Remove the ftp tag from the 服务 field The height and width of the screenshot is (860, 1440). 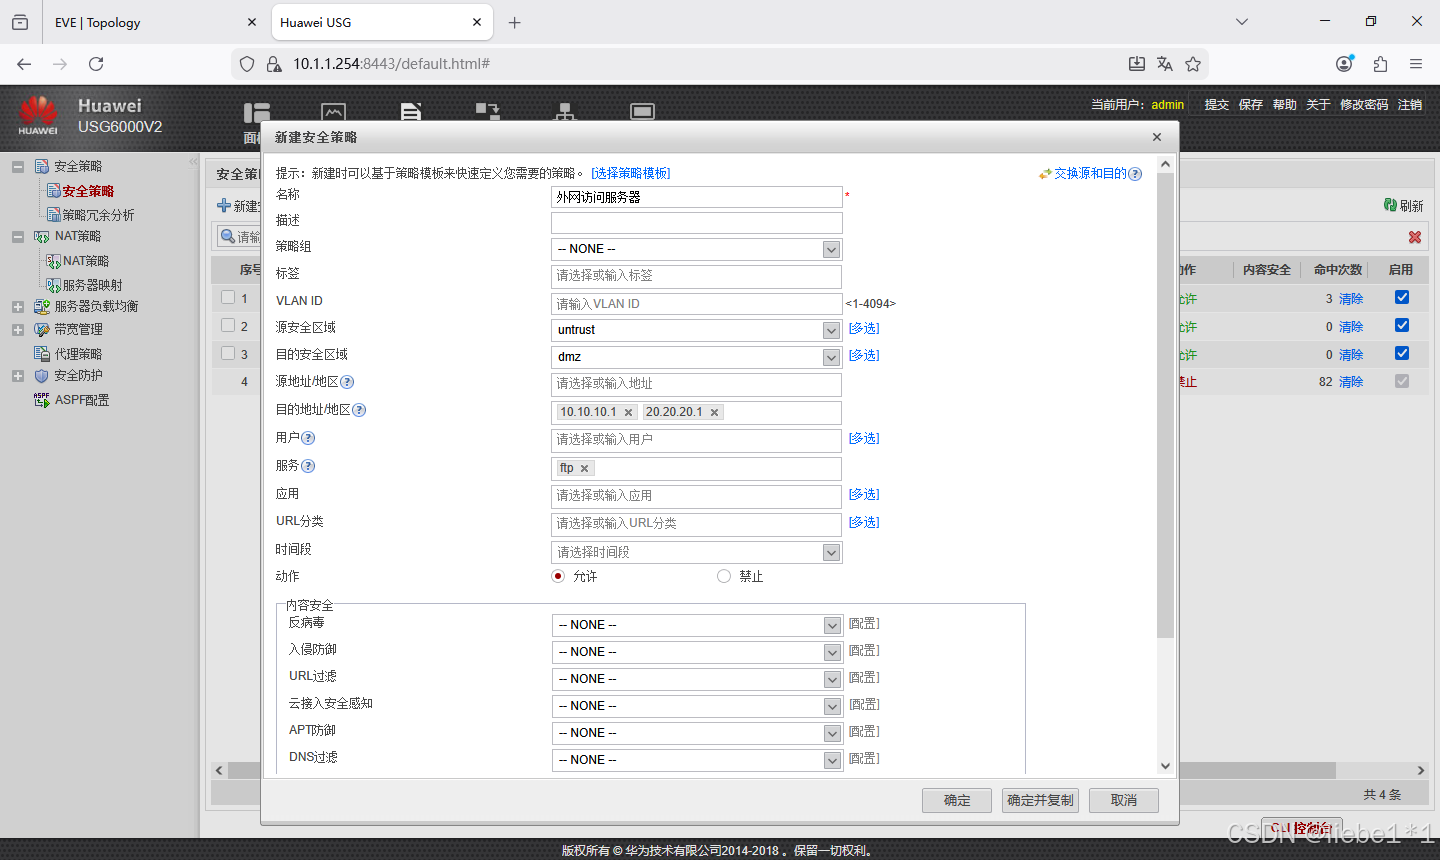[x=585, y=467]
